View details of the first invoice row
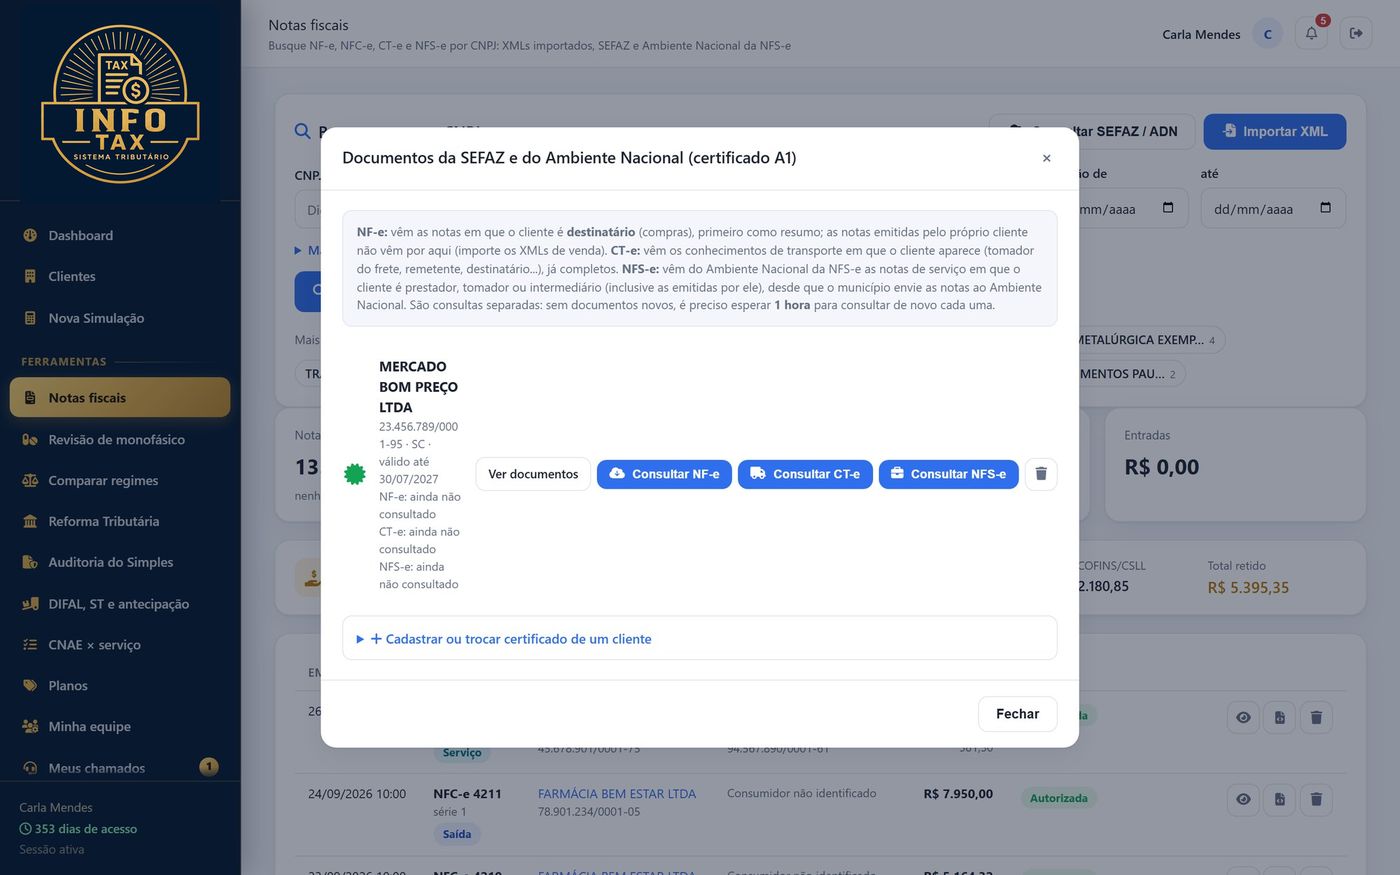This screenshot has width=1400, height=875. (x=1243, y=717)
